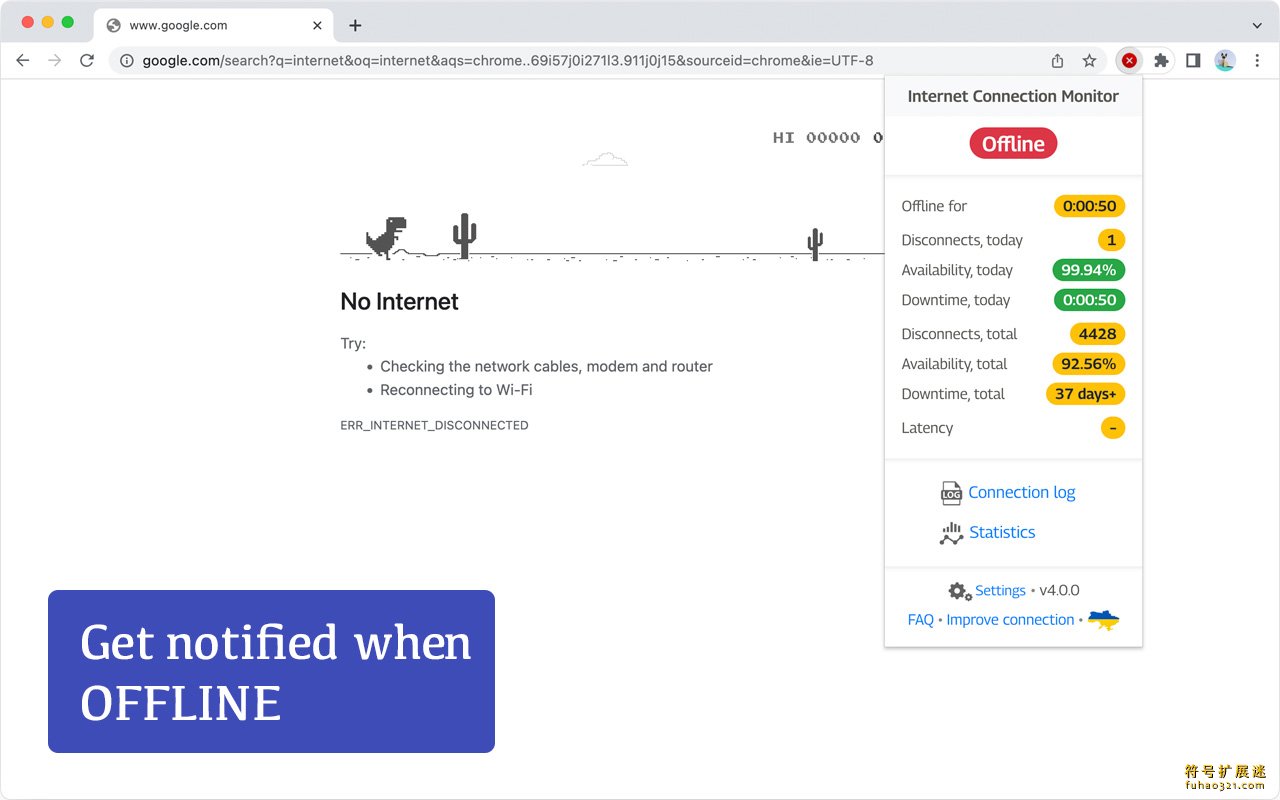
Task: Open the Chrome profile avatar
Action: [1225, 61]
